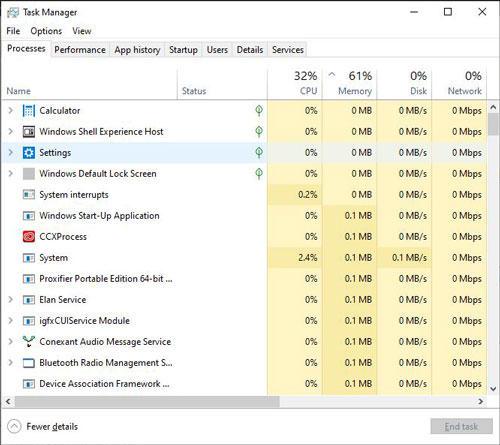Switch to the Performance tab
500x445 pixels.
tap(80, 50)
